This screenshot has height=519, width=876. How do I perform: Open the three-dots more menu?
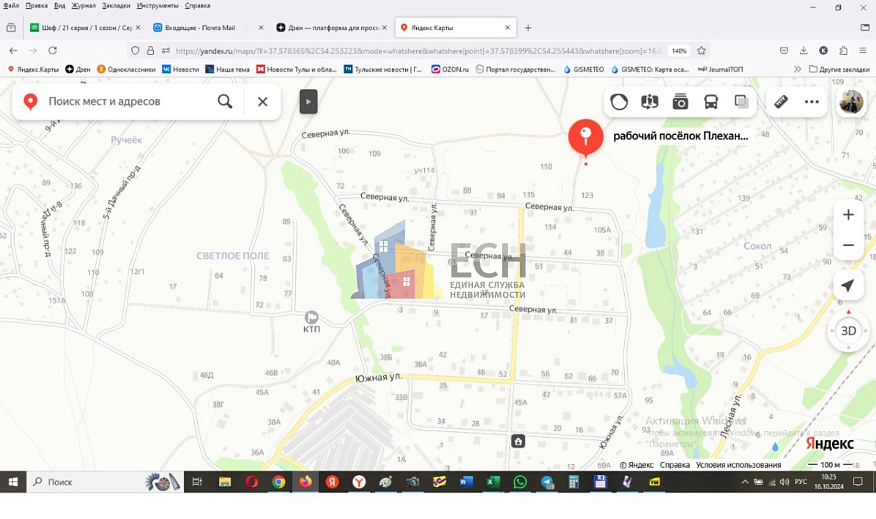812,102
